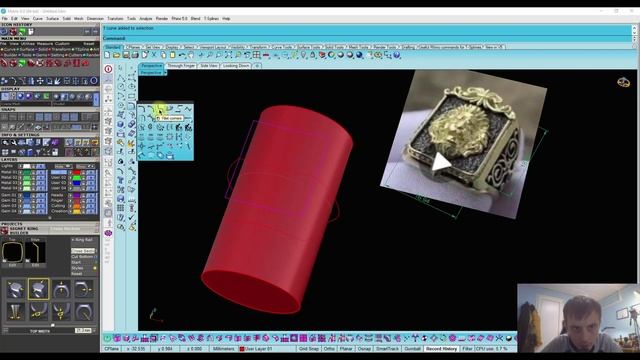
Task: Click the New file icon in Standard toolbar
Action: pyautogui.click(x=107, y=55)
